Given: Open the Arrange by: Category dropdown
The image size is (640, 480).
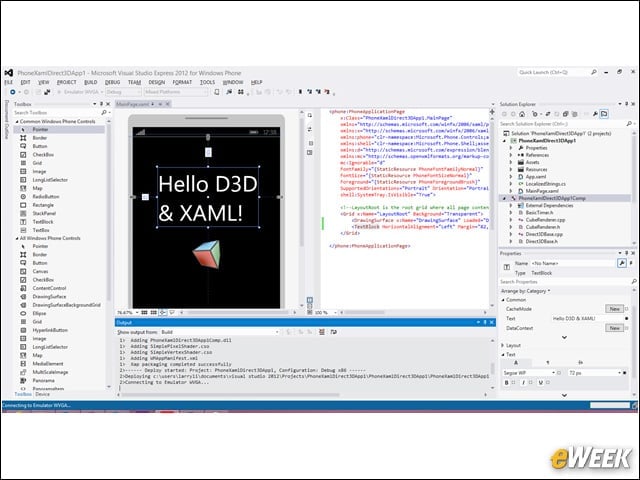Looking at the screenshot, I should click(525, 291).
